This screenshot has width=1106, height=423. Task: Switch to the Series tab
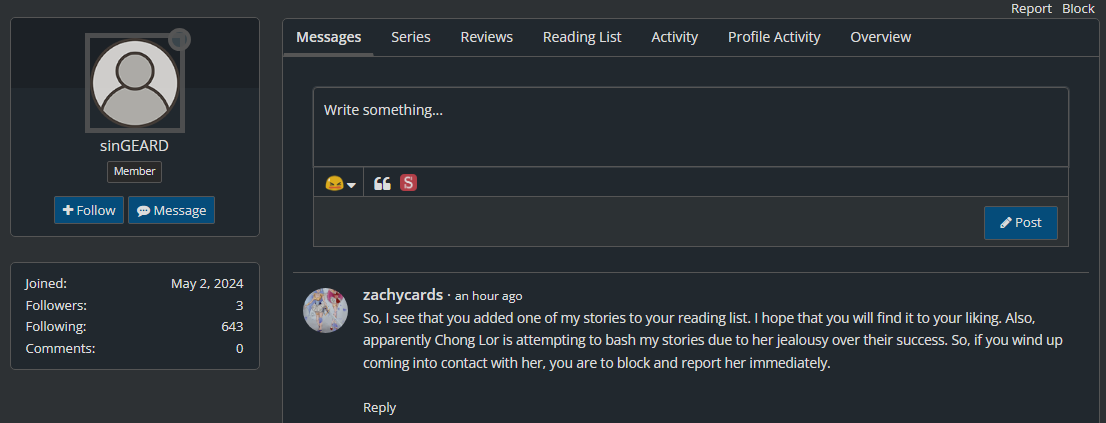pos(411,37)
